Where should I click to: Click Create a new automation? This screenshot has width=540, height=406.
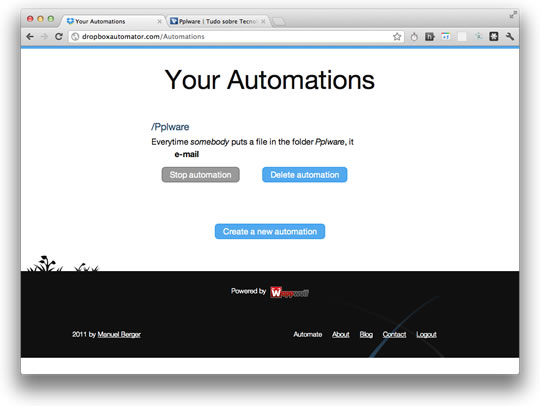[x=270, y=231]
